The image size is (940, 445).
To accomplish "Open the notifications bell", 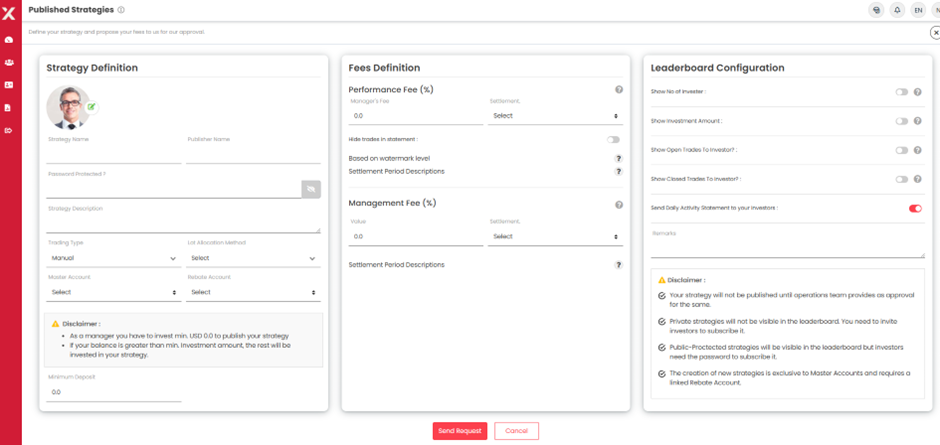I will pos(897,10).
